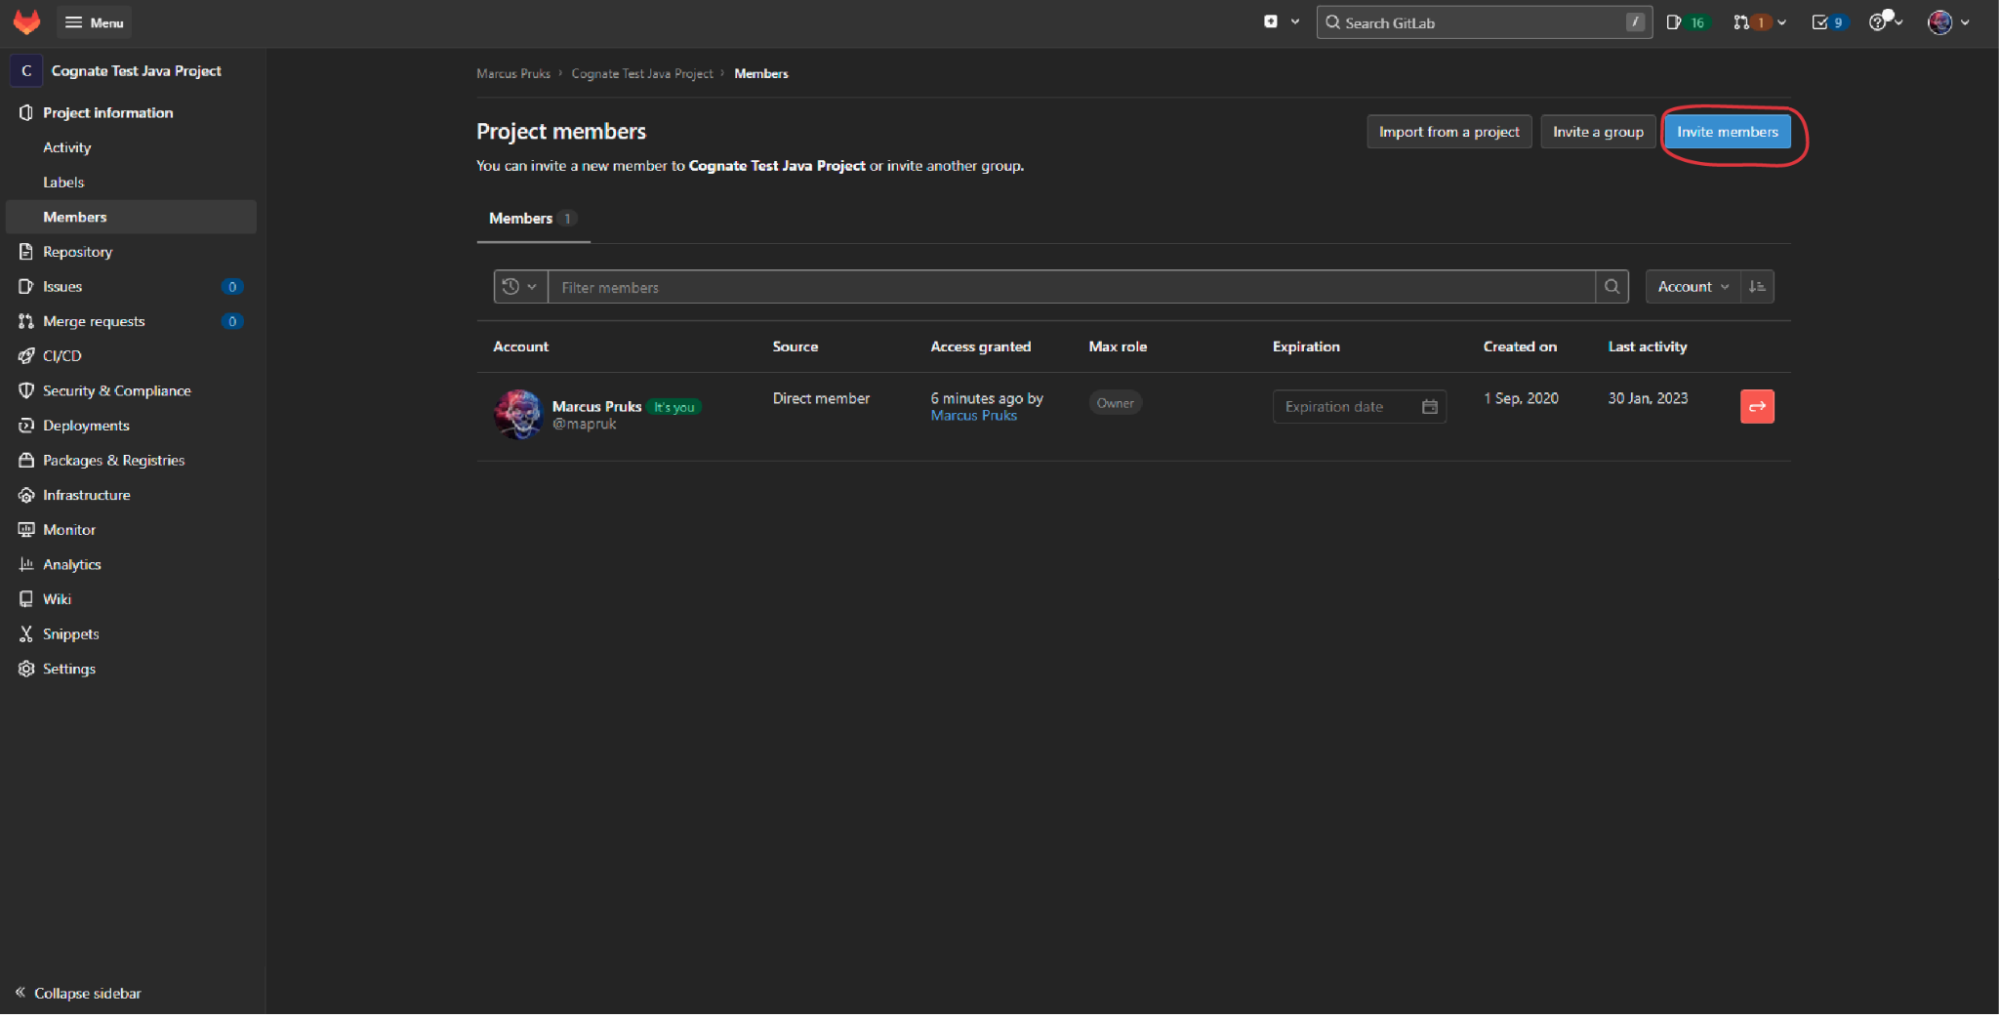Click the member search magnifier button
This screenshot has height=1016, width=1999.
pos(1612,287)
